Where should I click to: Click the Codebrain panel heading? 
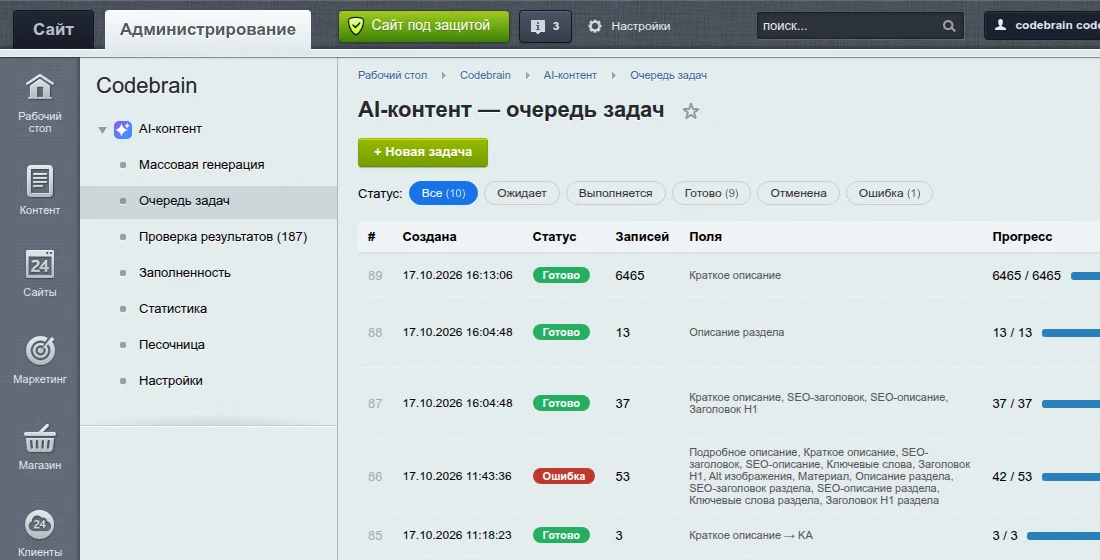pos(147,86)
